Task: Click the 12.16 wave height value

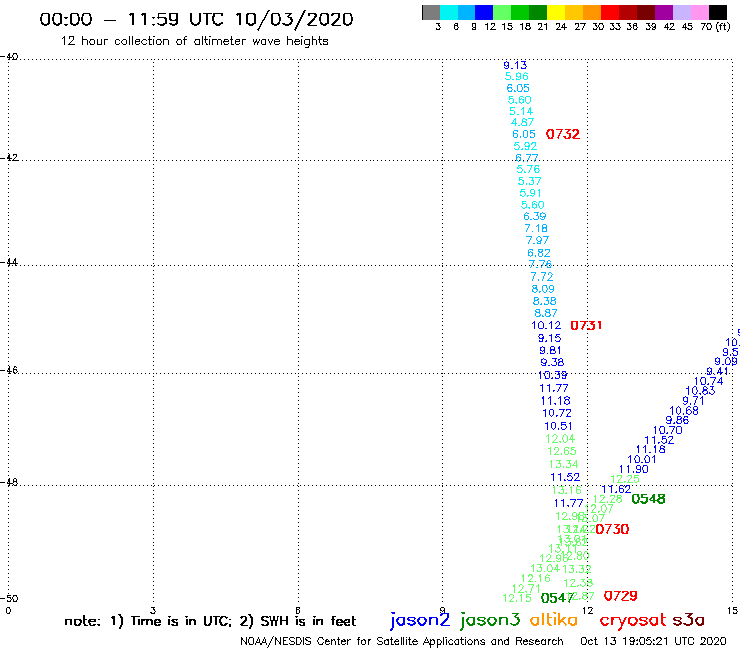Action: (x=536, y=578)
